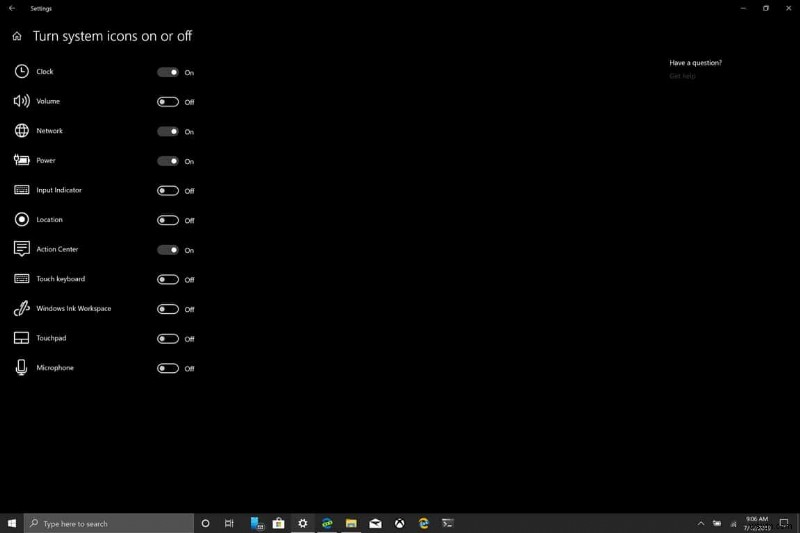Click the Network globe icon
The image size is (800, 533).
pos(21,131)
